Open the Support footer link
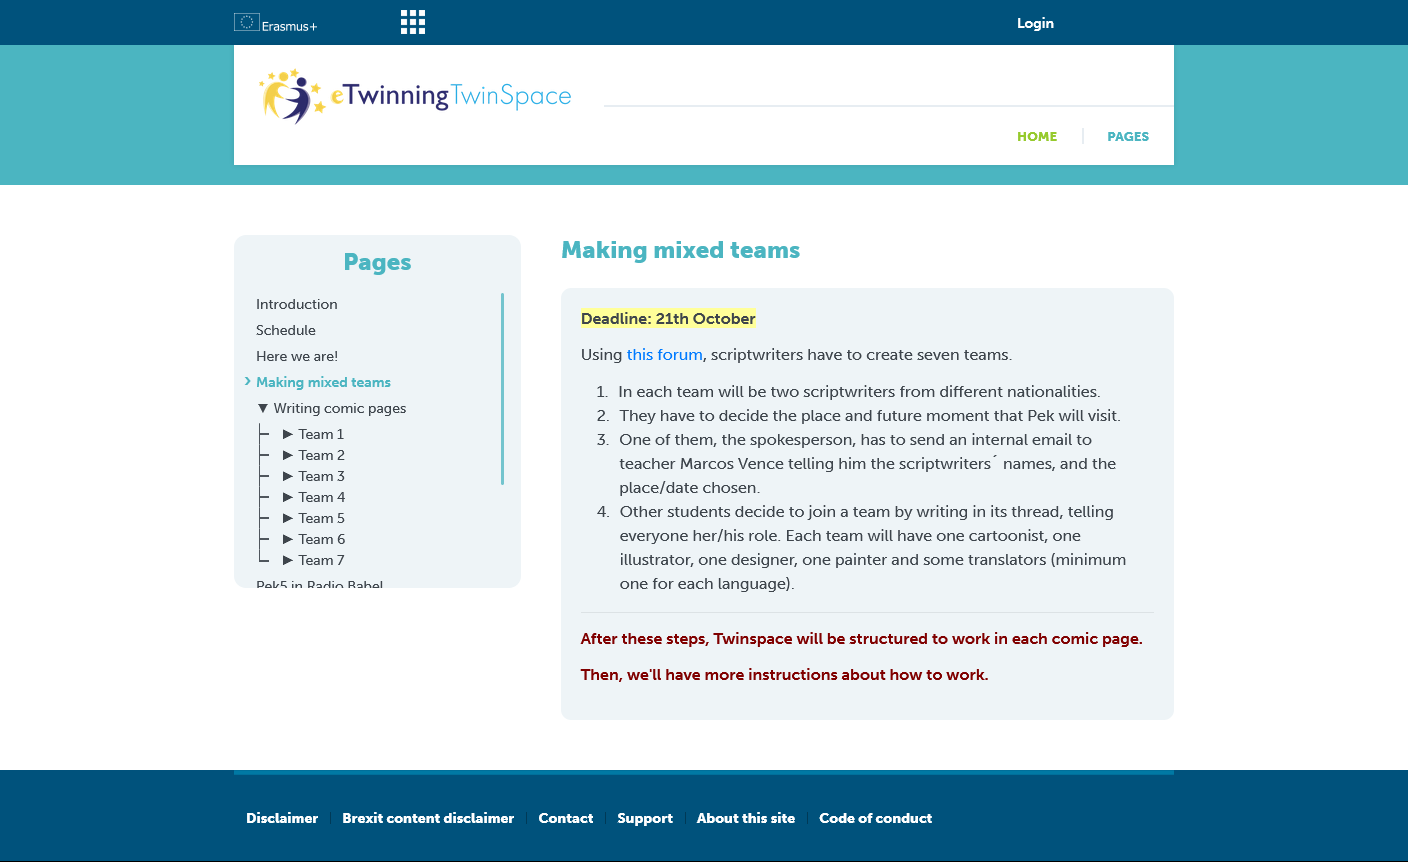 pyautogui.click(x=645, y=818)
